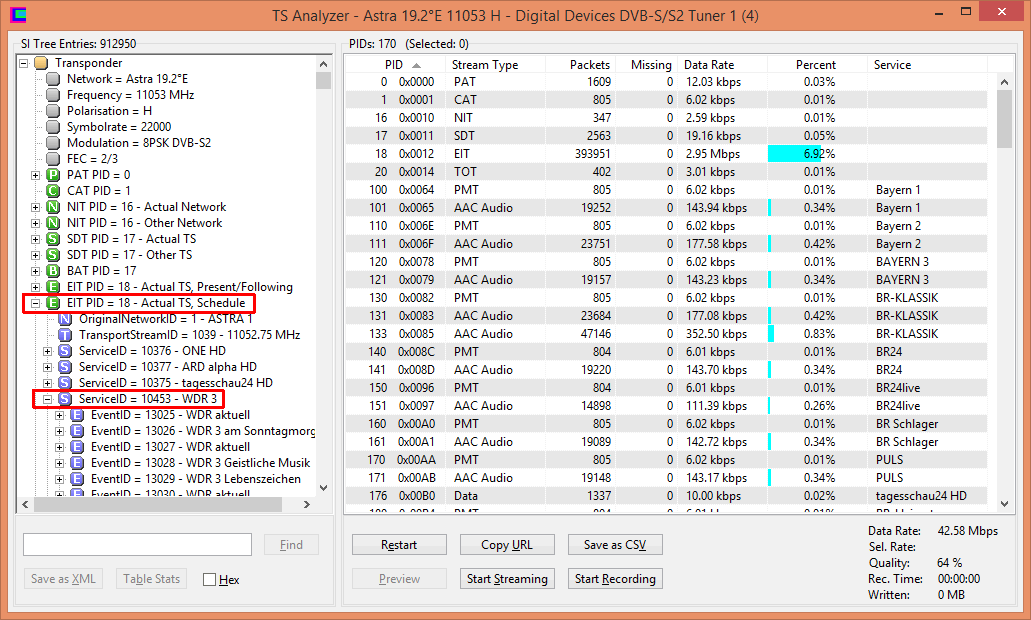Sort the table by Data Rate column header

[x=722, y=65]
